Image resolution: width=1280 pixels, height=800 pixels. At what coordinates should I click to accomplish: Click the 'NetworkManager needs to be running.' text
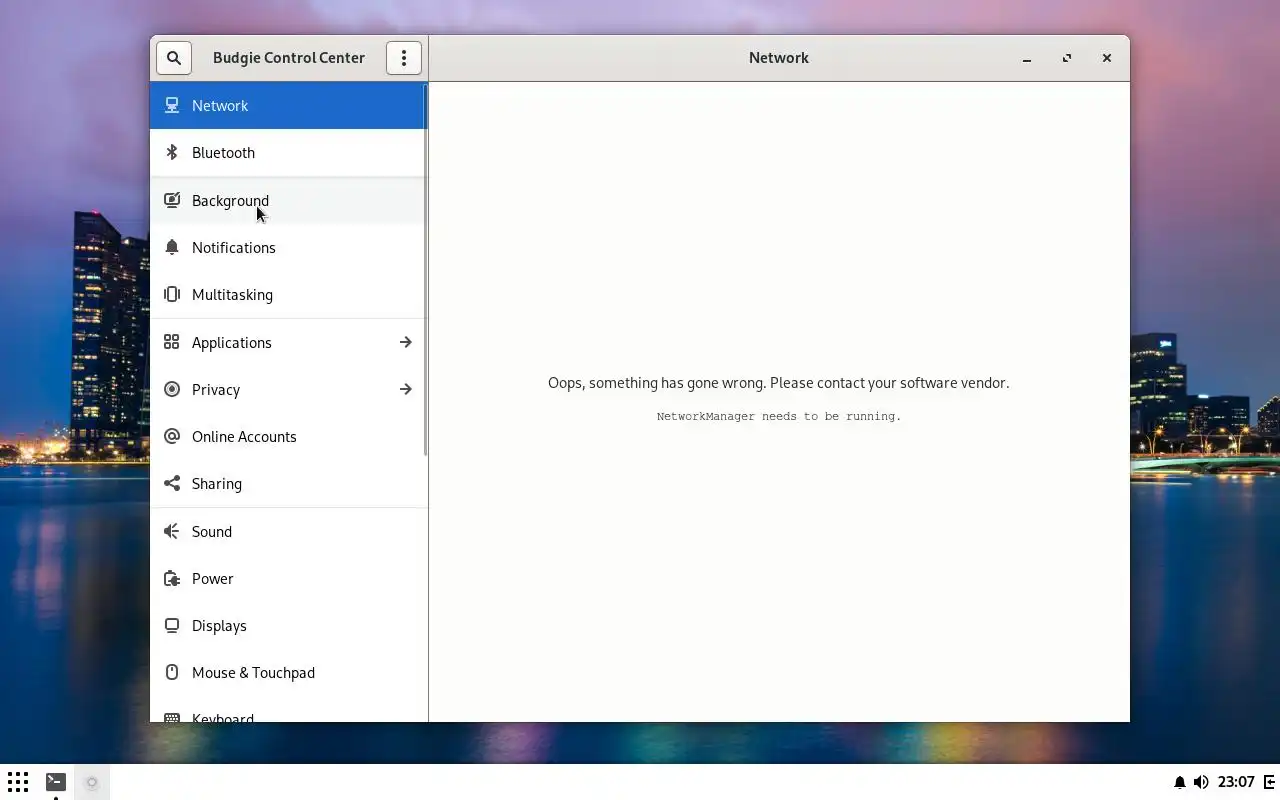(x=779, y=416)
